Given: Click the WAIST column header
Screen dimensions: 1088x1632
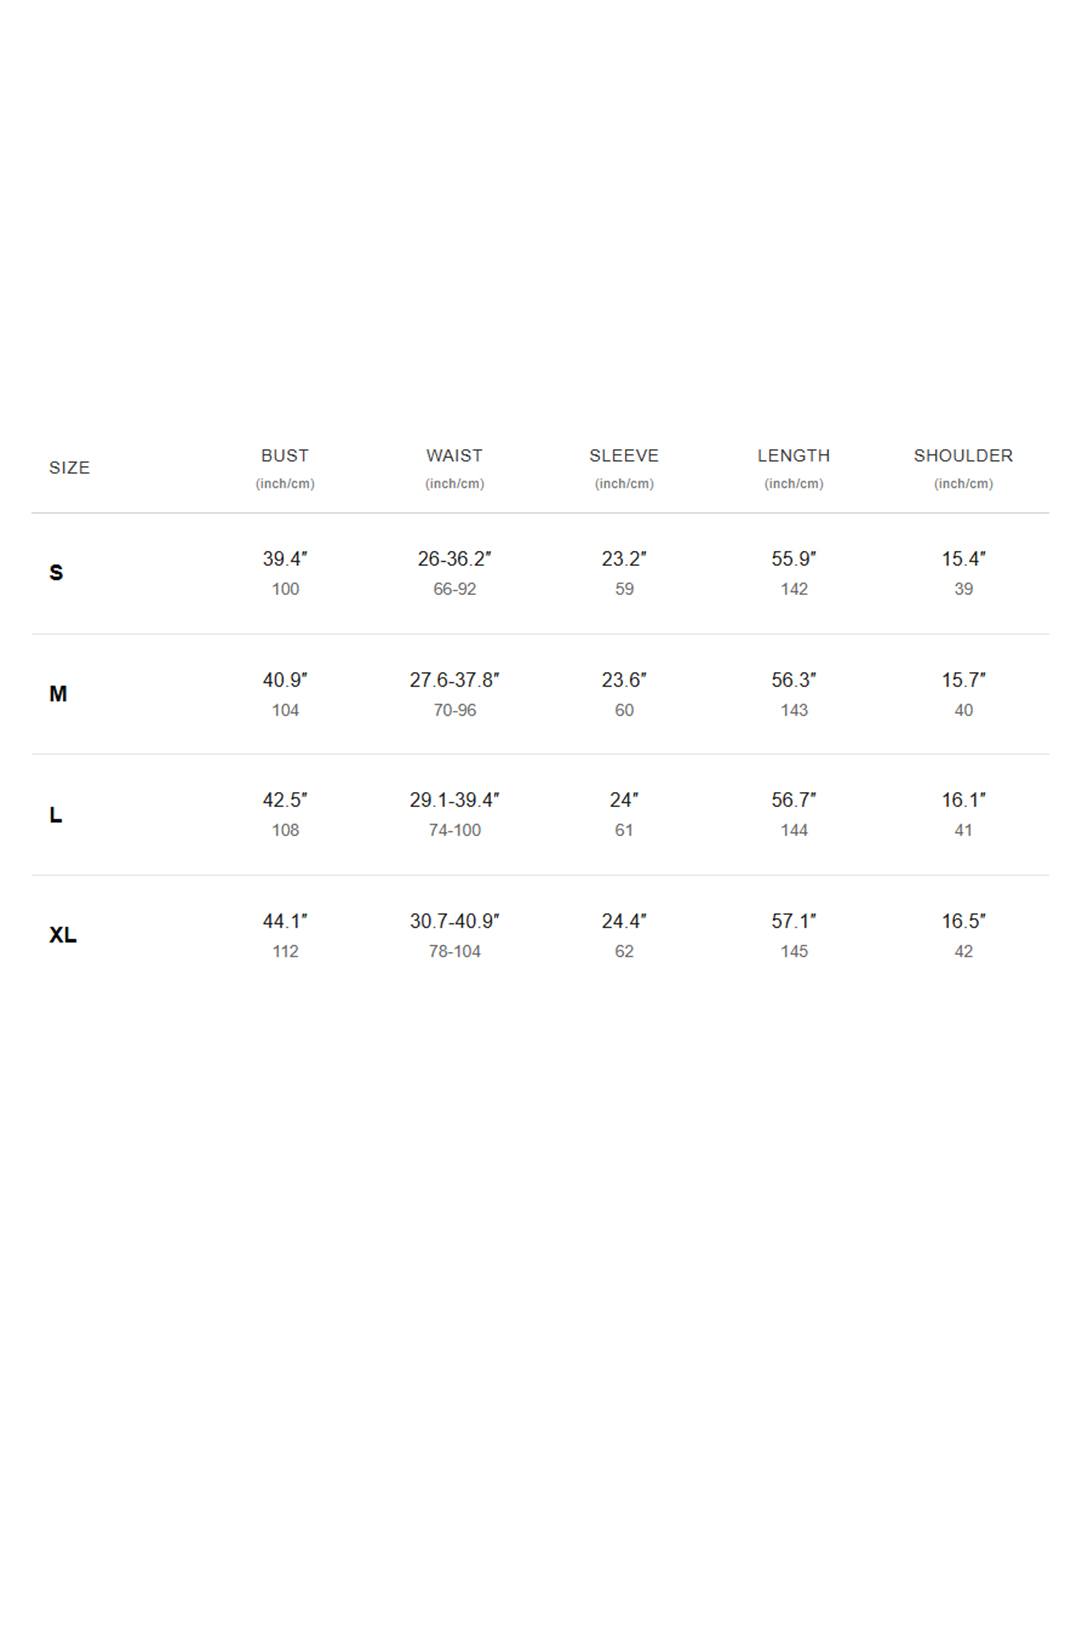Looking at the screenshot, I should [x=455, y=456].
